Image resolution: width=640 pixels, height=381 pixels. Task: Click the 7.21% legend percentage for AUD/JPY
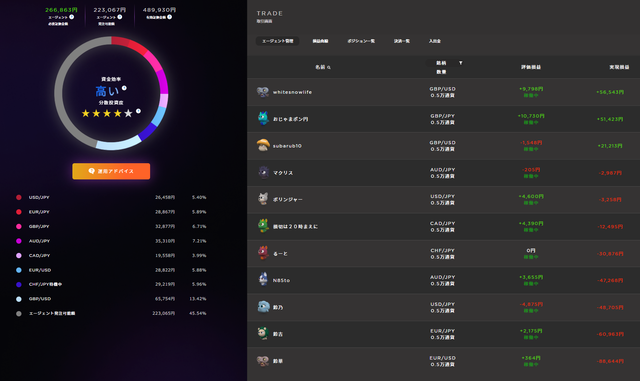[199, 241]
